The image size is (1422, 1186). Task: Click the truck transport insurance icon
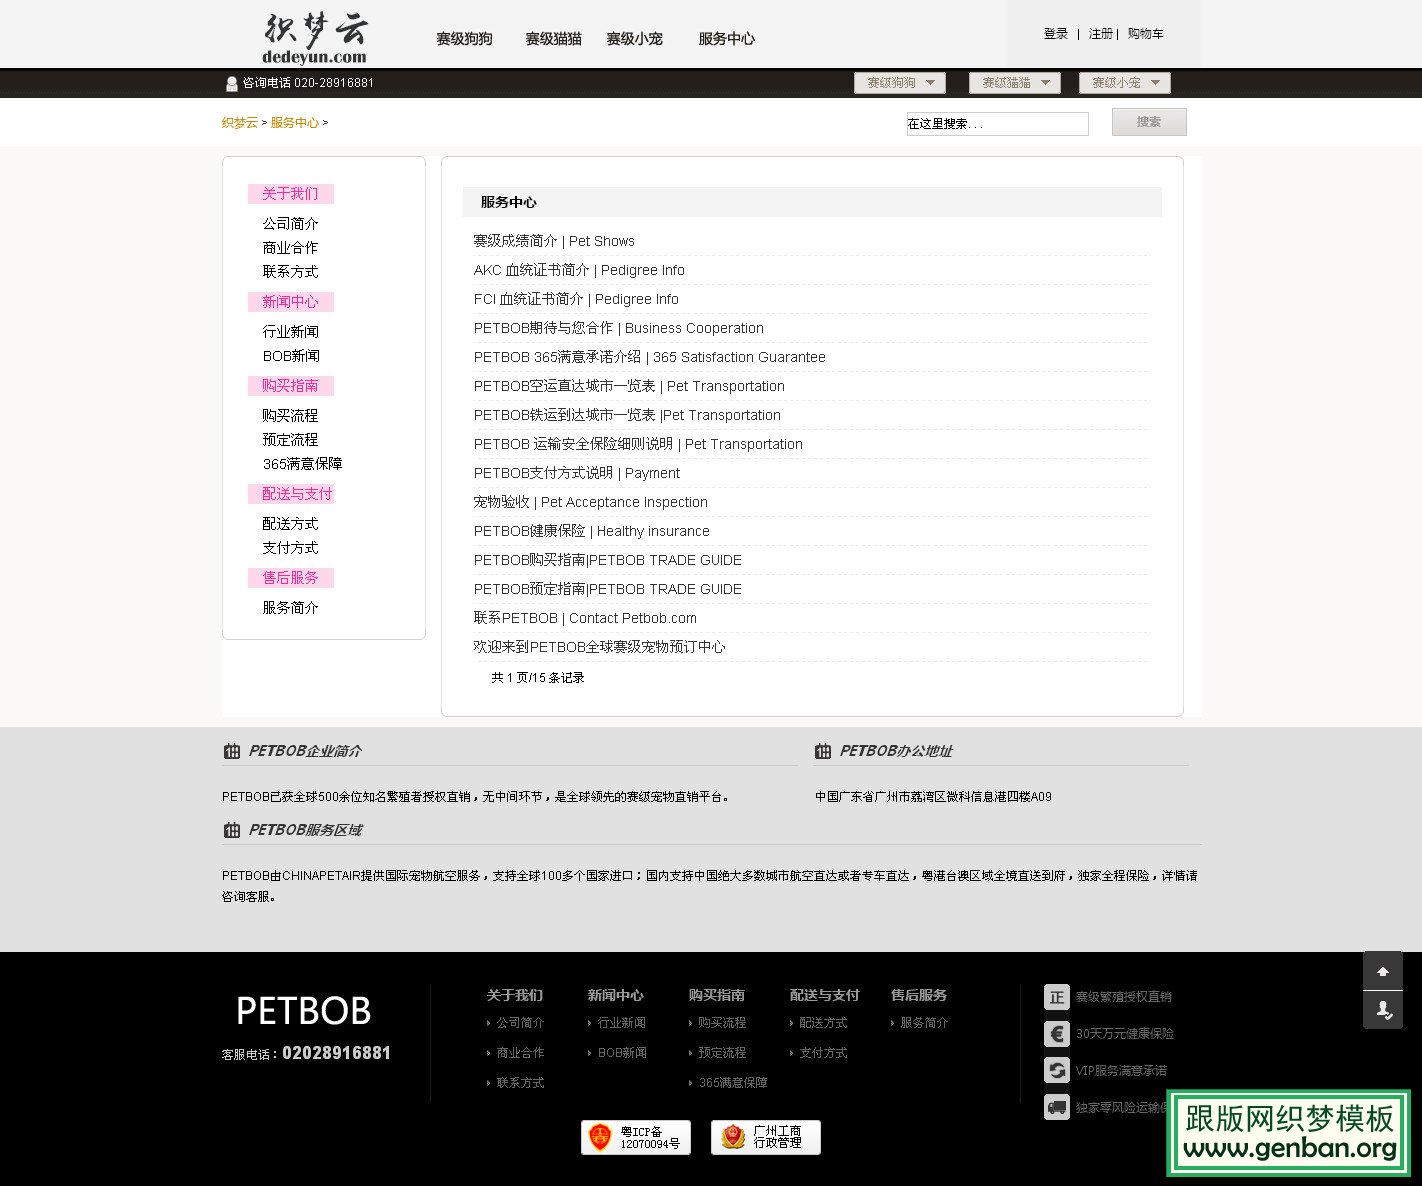pos(1057,1108)
